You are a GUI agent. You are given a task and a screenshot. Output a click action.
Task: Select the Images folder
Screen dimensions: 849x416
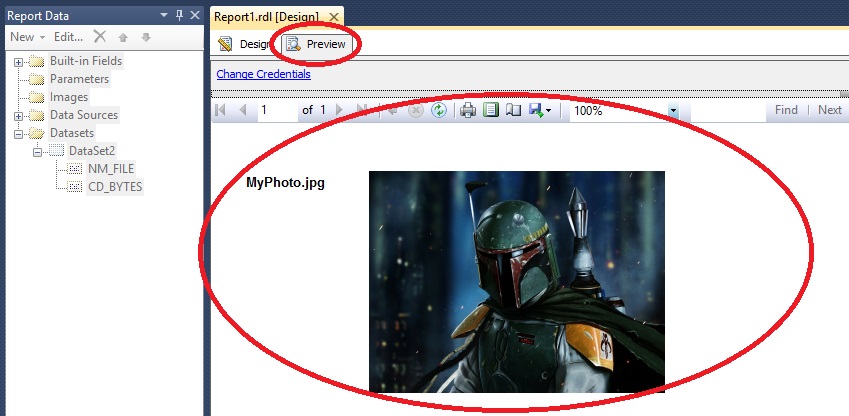(x=69, y=97)
